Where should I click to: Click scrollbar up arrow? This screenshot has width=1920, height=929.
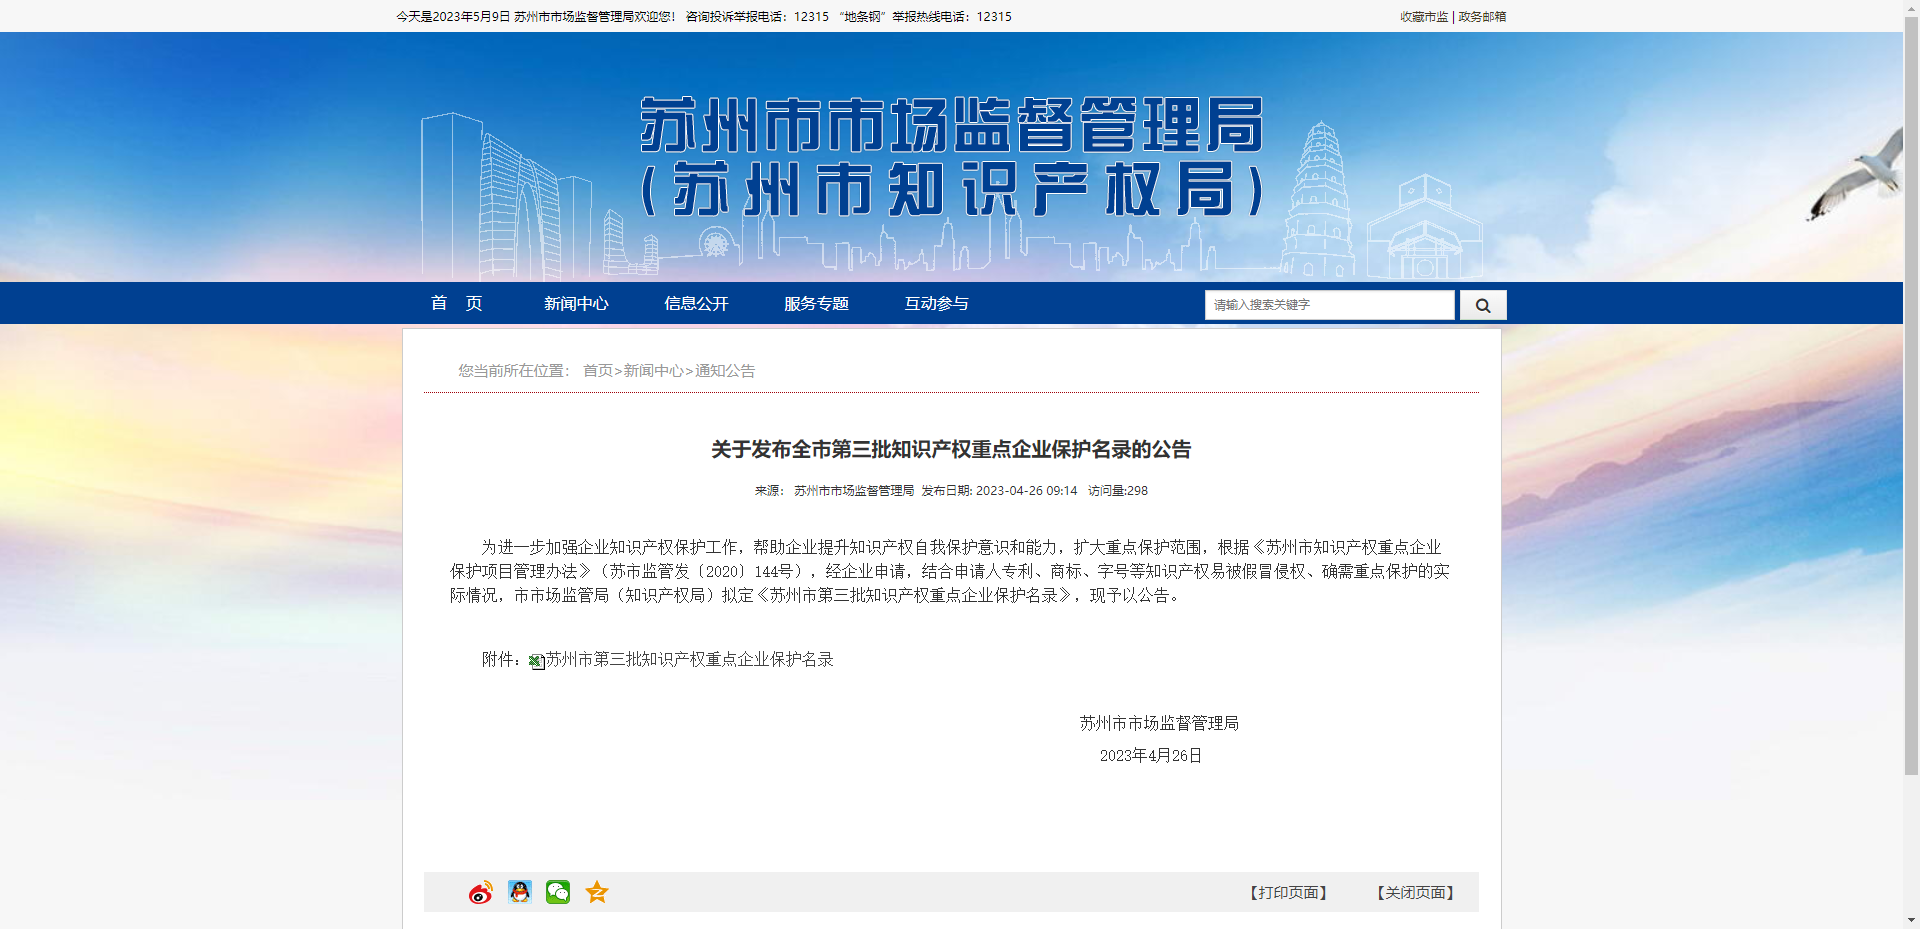pyautogui.click(x=1911, y=7)
